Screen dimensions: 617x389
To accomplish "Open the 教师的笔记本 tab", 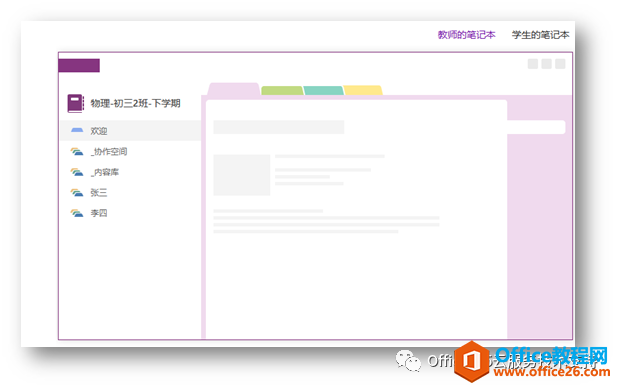I will [x=466, y=35].
